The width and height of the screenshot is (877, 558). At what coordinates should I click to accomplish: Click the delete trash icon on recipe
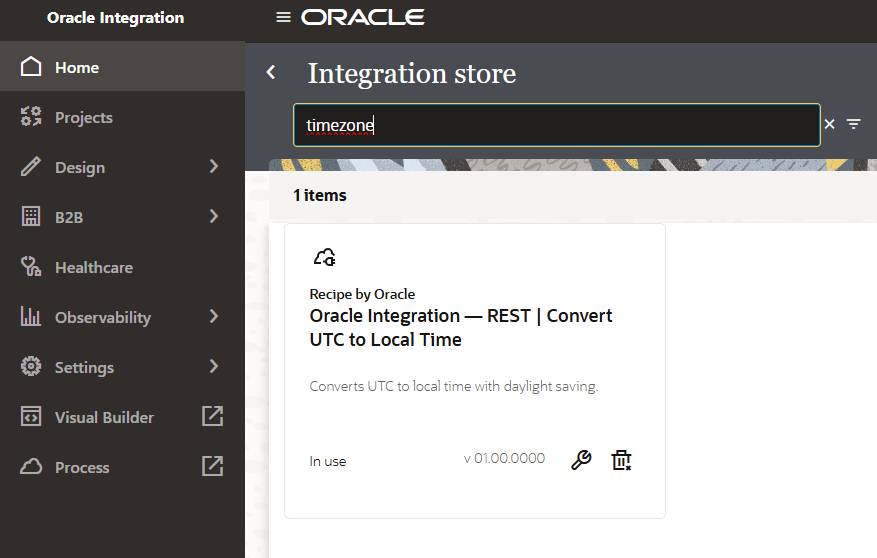[622, 460]
